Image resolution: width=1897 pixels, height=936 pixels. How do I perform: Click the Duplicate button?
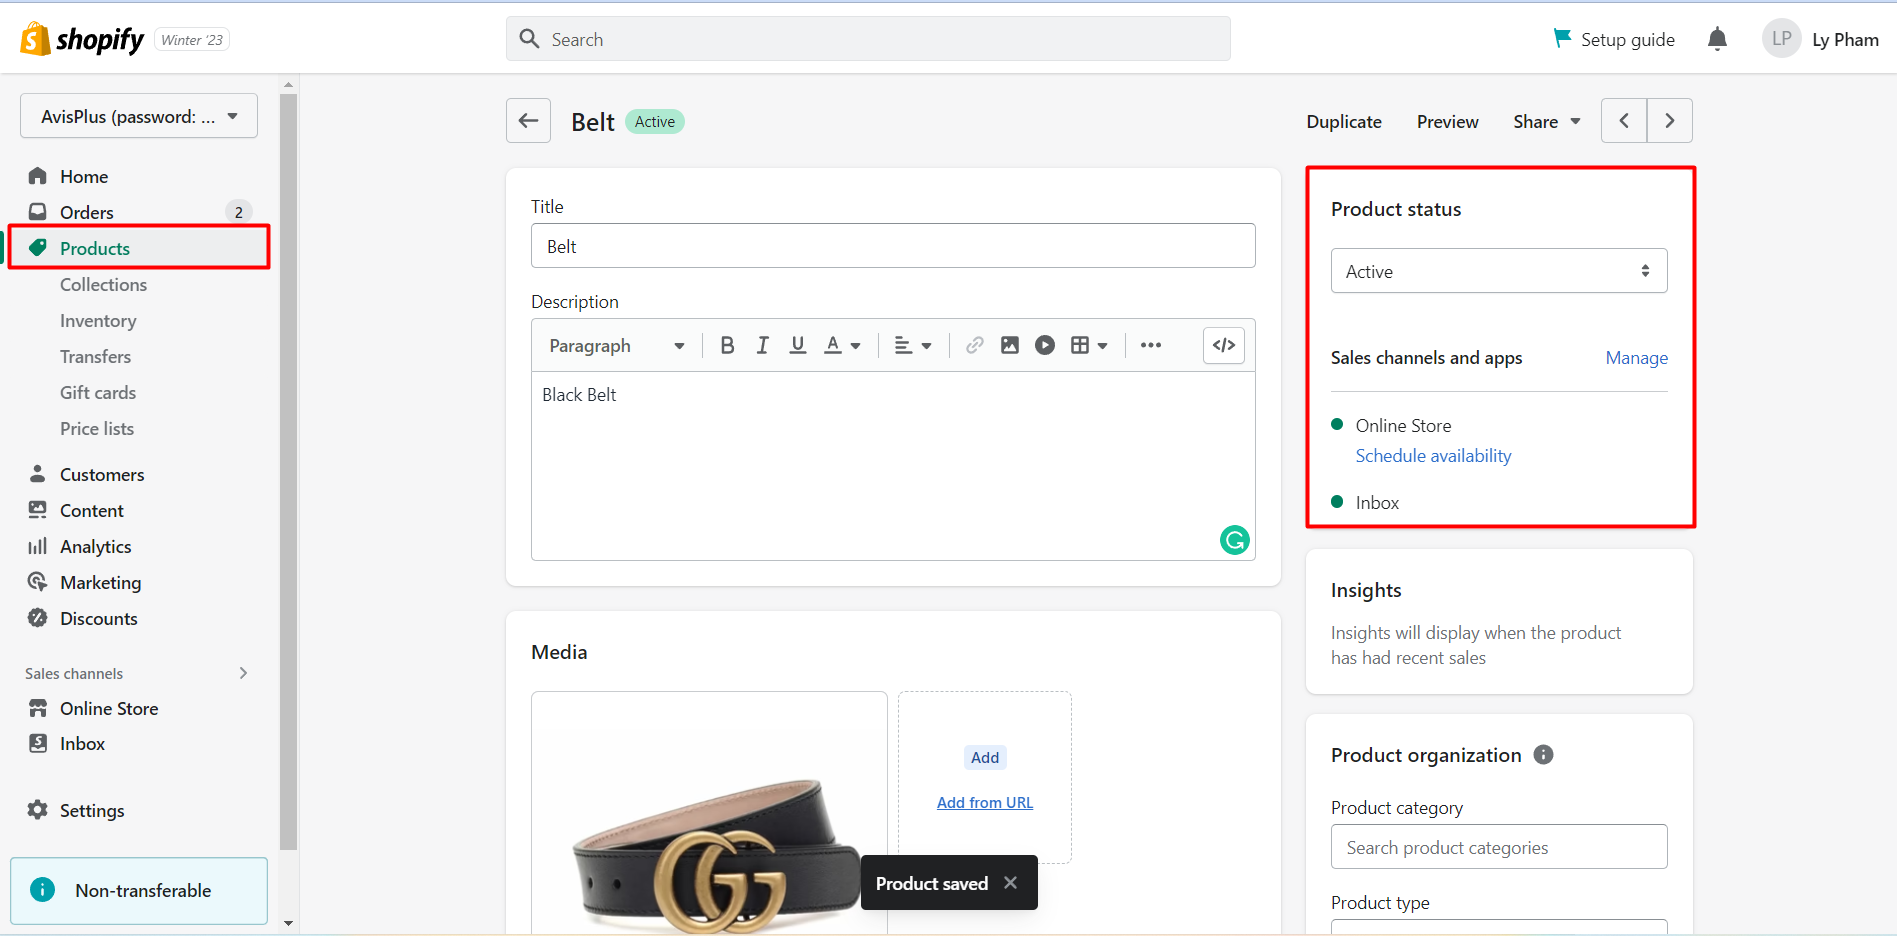click(1343, 121)
